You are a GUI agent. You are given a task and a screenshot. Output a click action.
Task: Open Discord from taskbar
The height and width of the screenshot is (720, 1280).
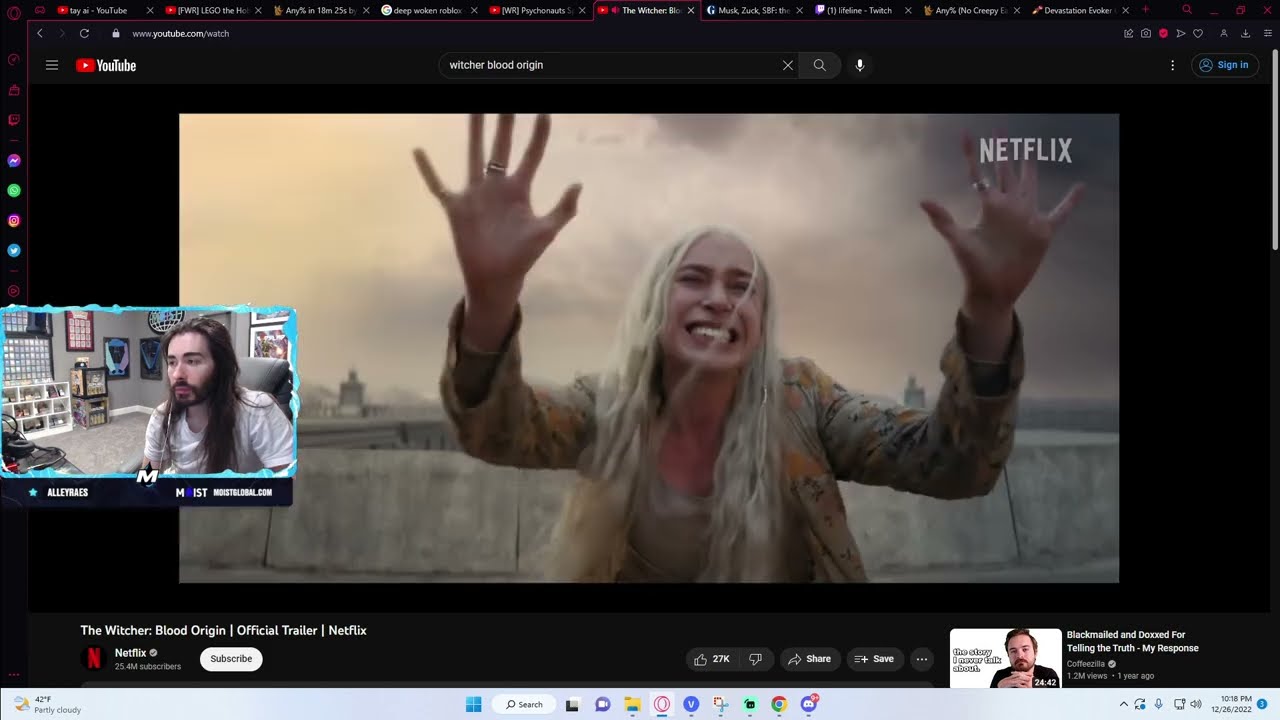pyautogui.click(x=809, y=704)
